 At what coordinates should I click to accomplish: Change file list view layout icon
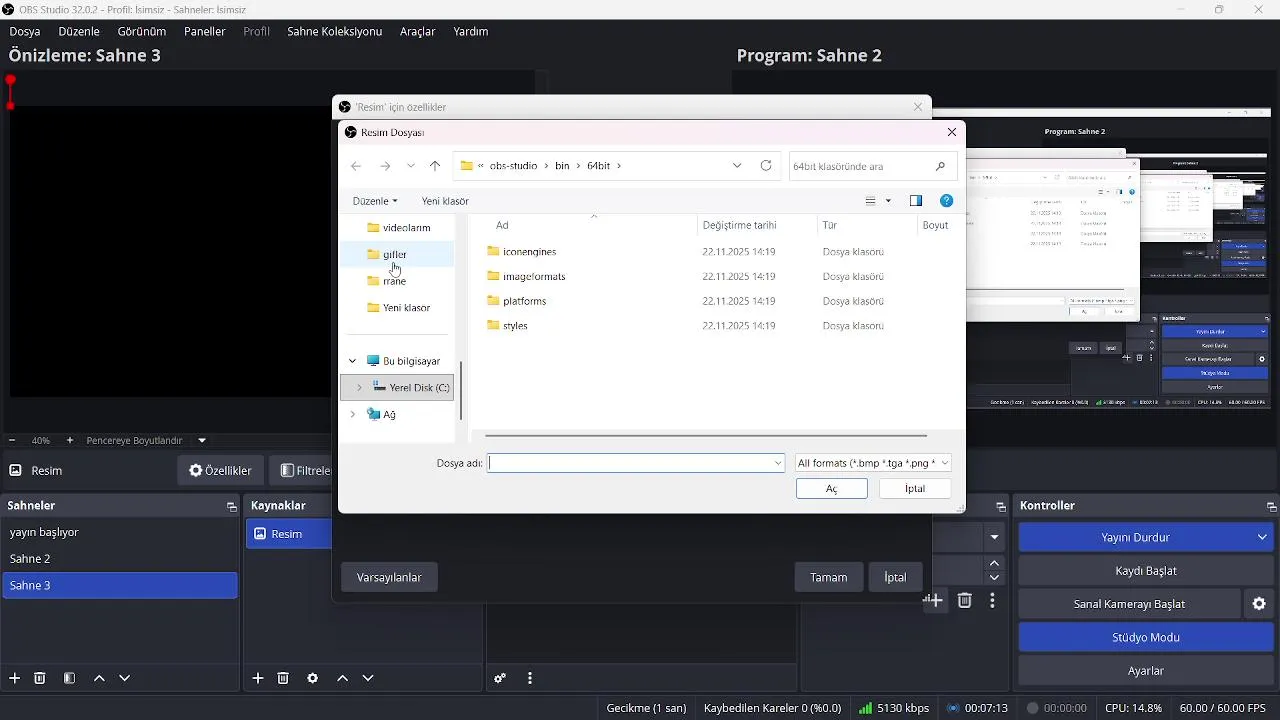point(871,201)
